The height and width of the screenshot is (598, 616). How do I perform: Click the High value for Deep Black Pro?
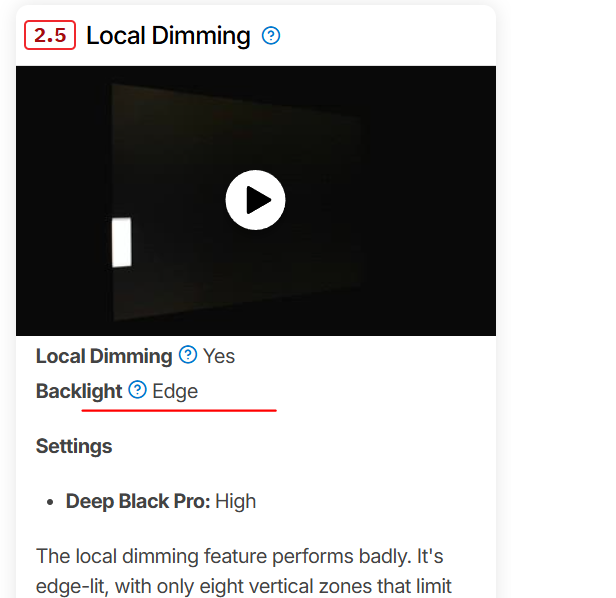click(x=235, y=501)
